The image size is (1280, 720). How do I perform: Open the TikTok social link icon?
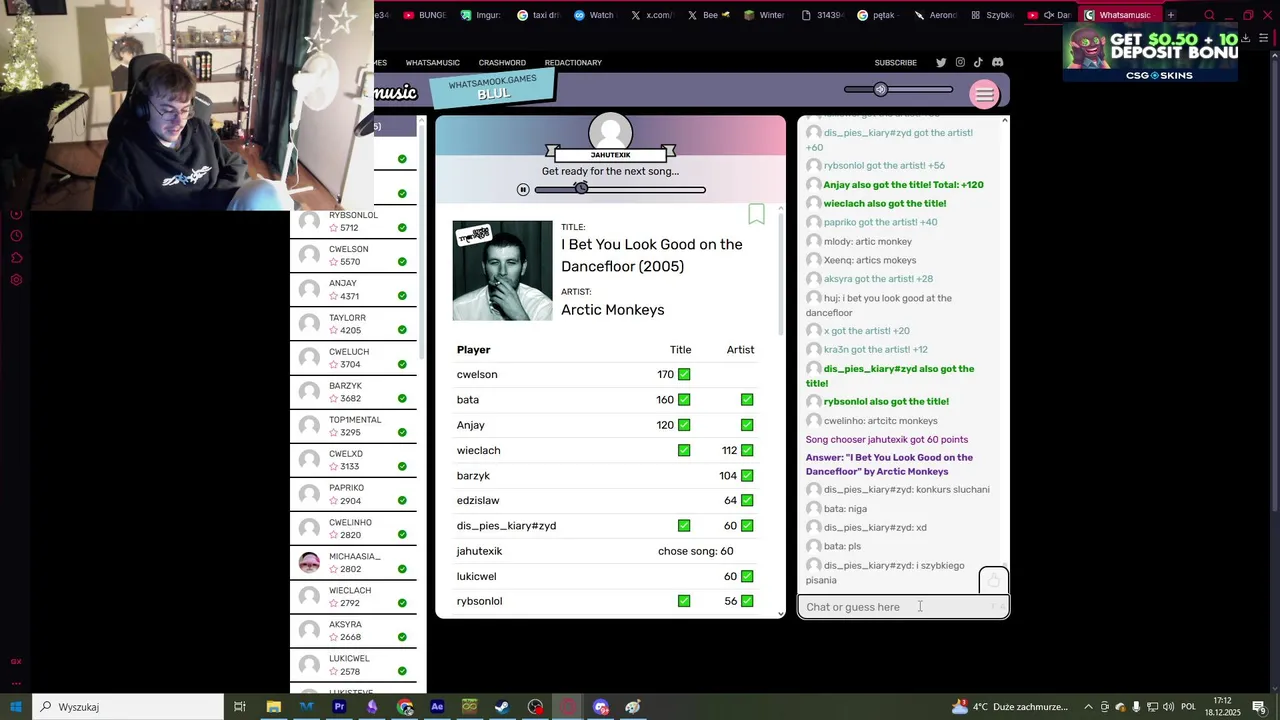click(x=978, y=62)
